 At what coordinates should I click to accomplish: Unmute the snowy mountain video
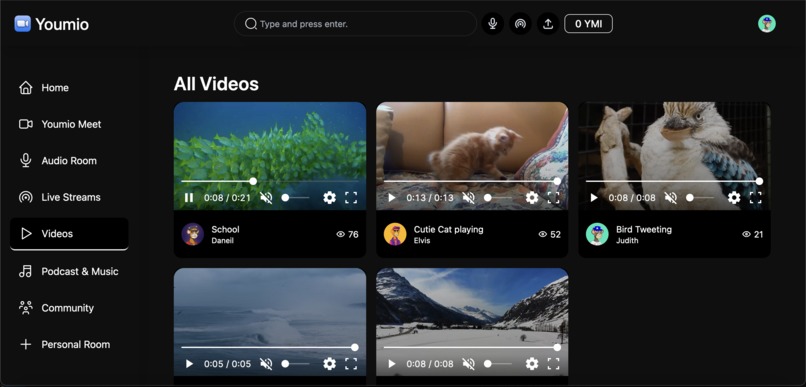click(x=469, y=364)
